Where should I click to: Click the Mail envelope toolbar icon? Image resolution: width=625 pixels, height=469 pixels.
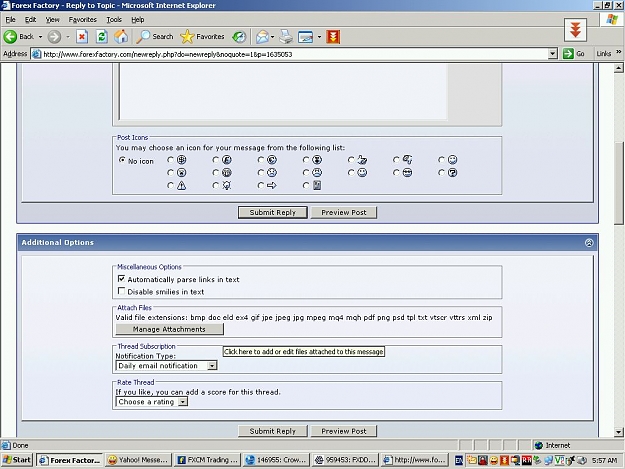tap(262, 37)
